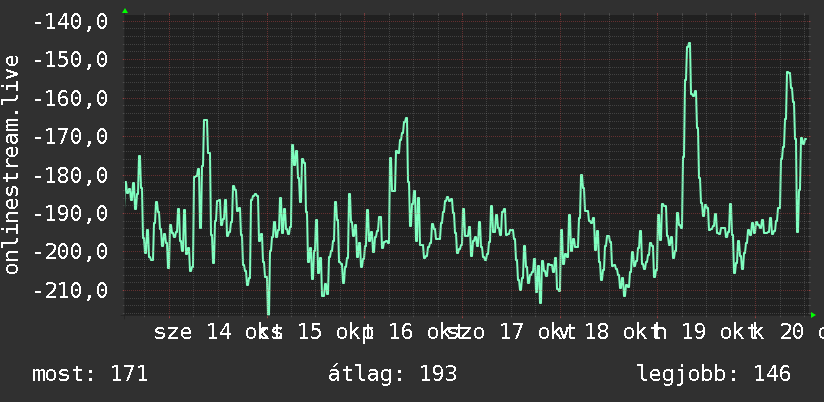Click the -150,0 y-axis label
This screenshot has width=824, height=402.
coord(70,60)
